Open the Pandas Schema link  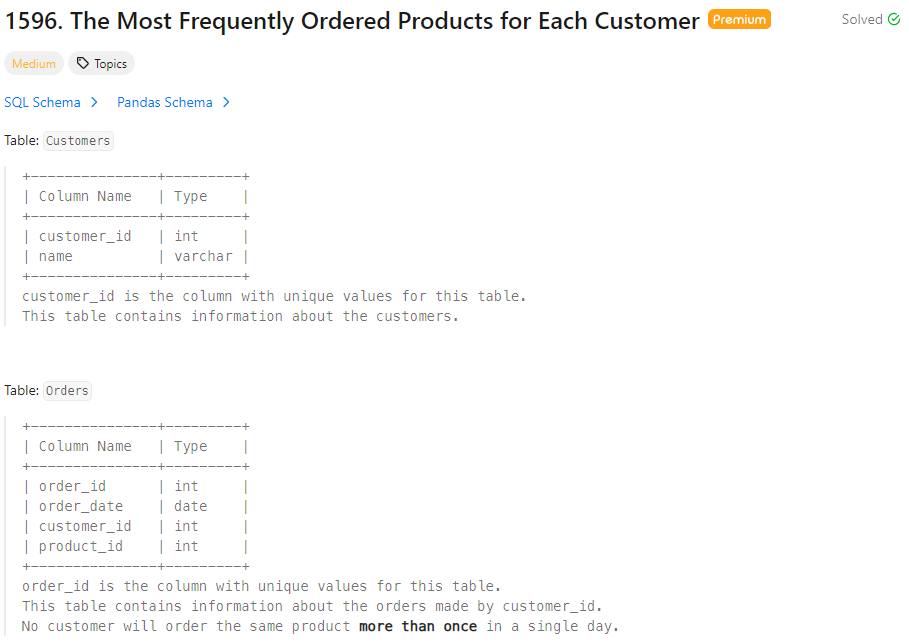point(165,103)
